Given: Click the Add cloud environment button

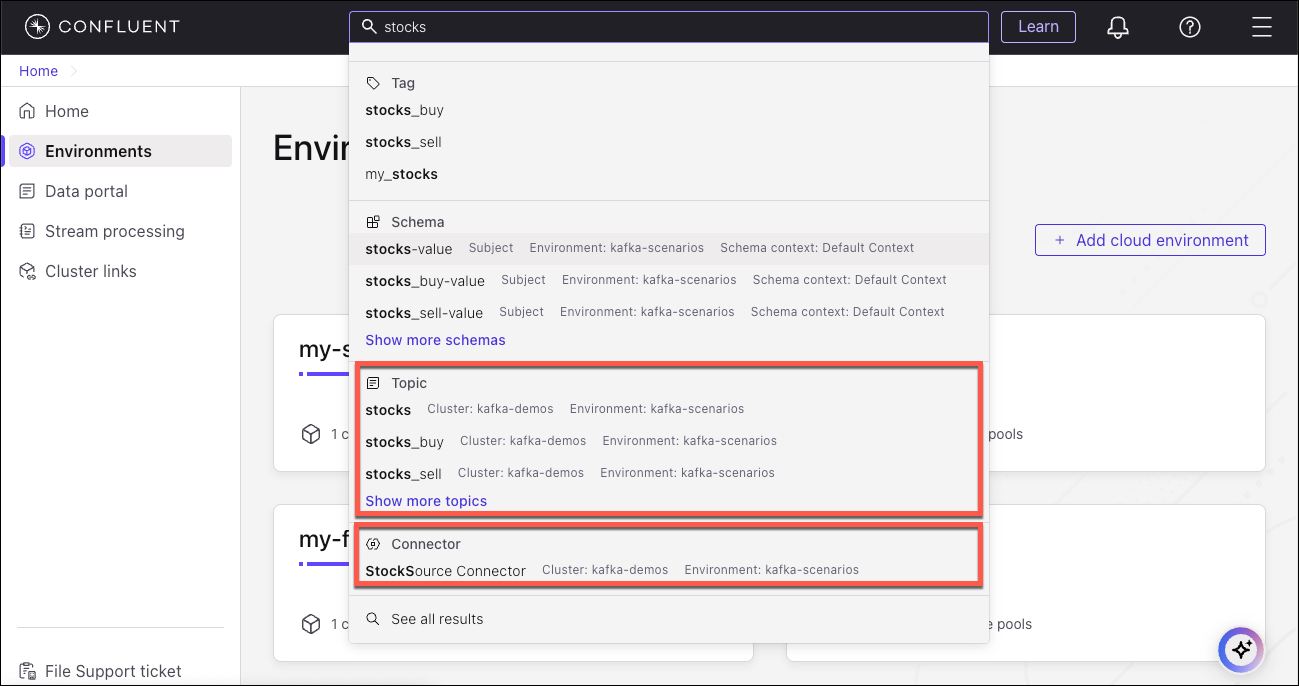Looking at the screenshot, I should 1150,240.
